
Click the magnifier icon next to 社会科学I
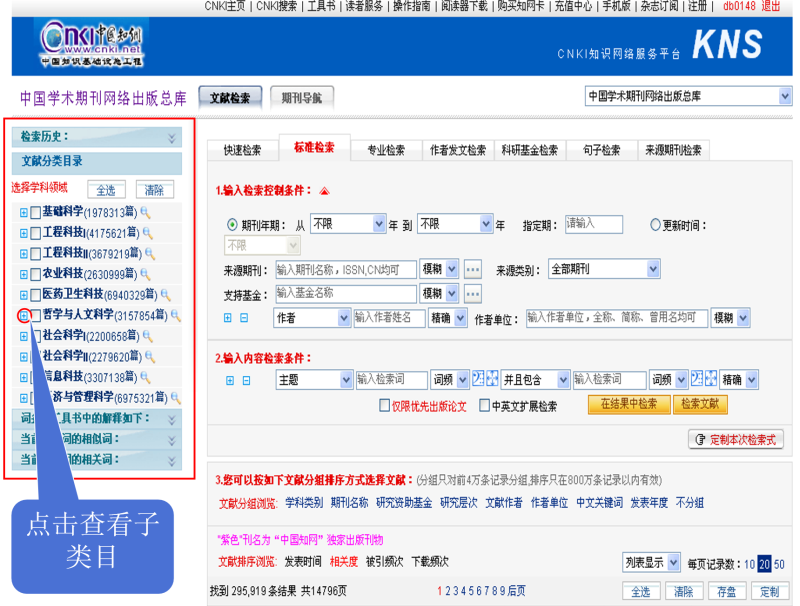[148, 336]
